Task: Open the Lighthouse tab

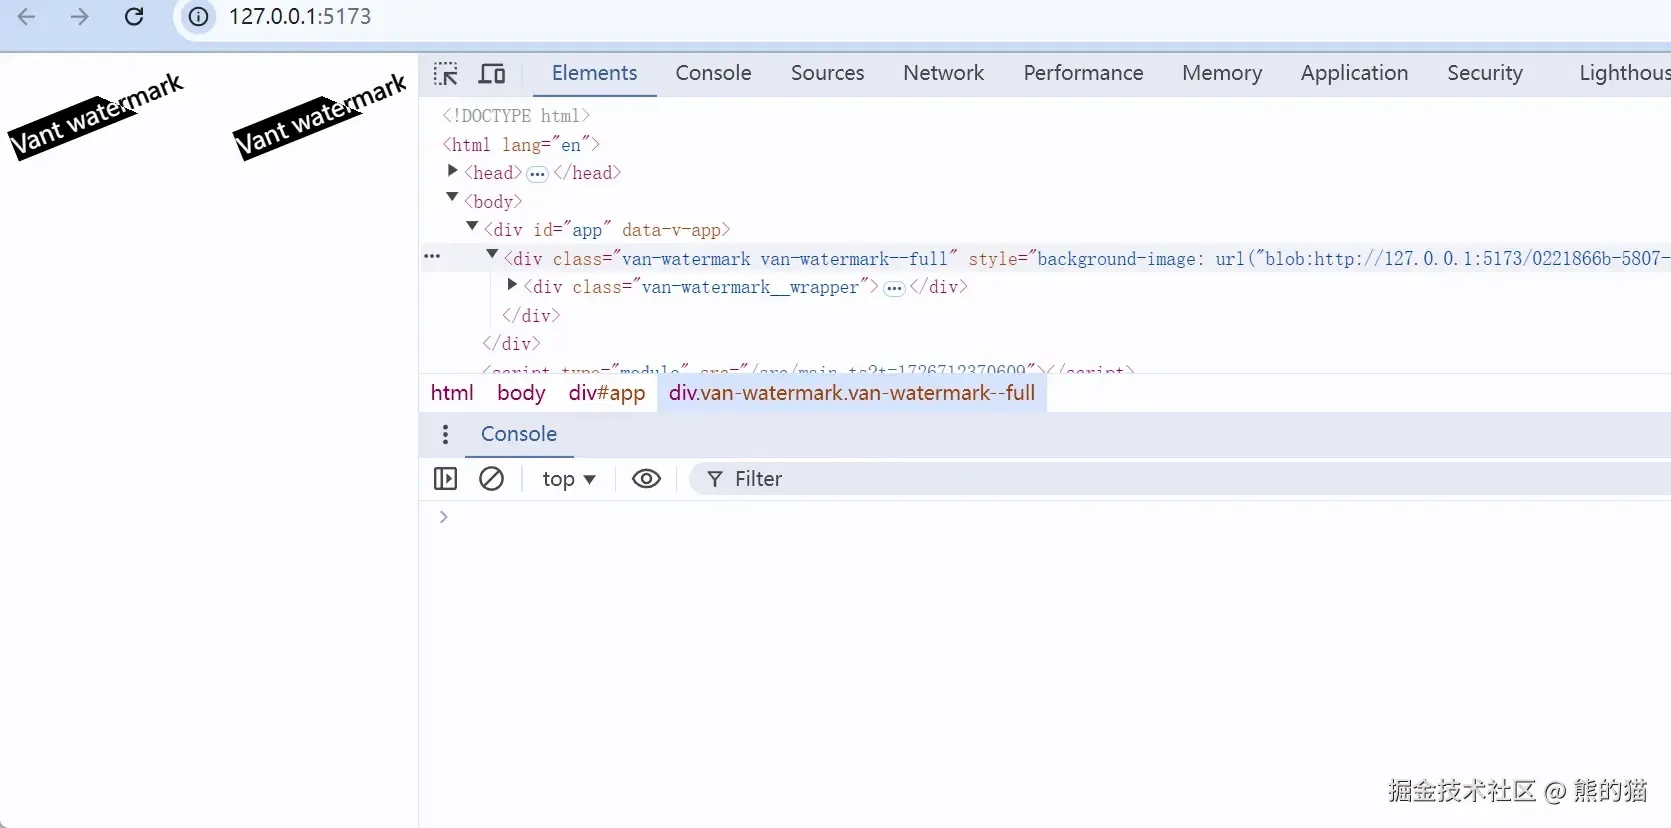Action: [1624, 73]
